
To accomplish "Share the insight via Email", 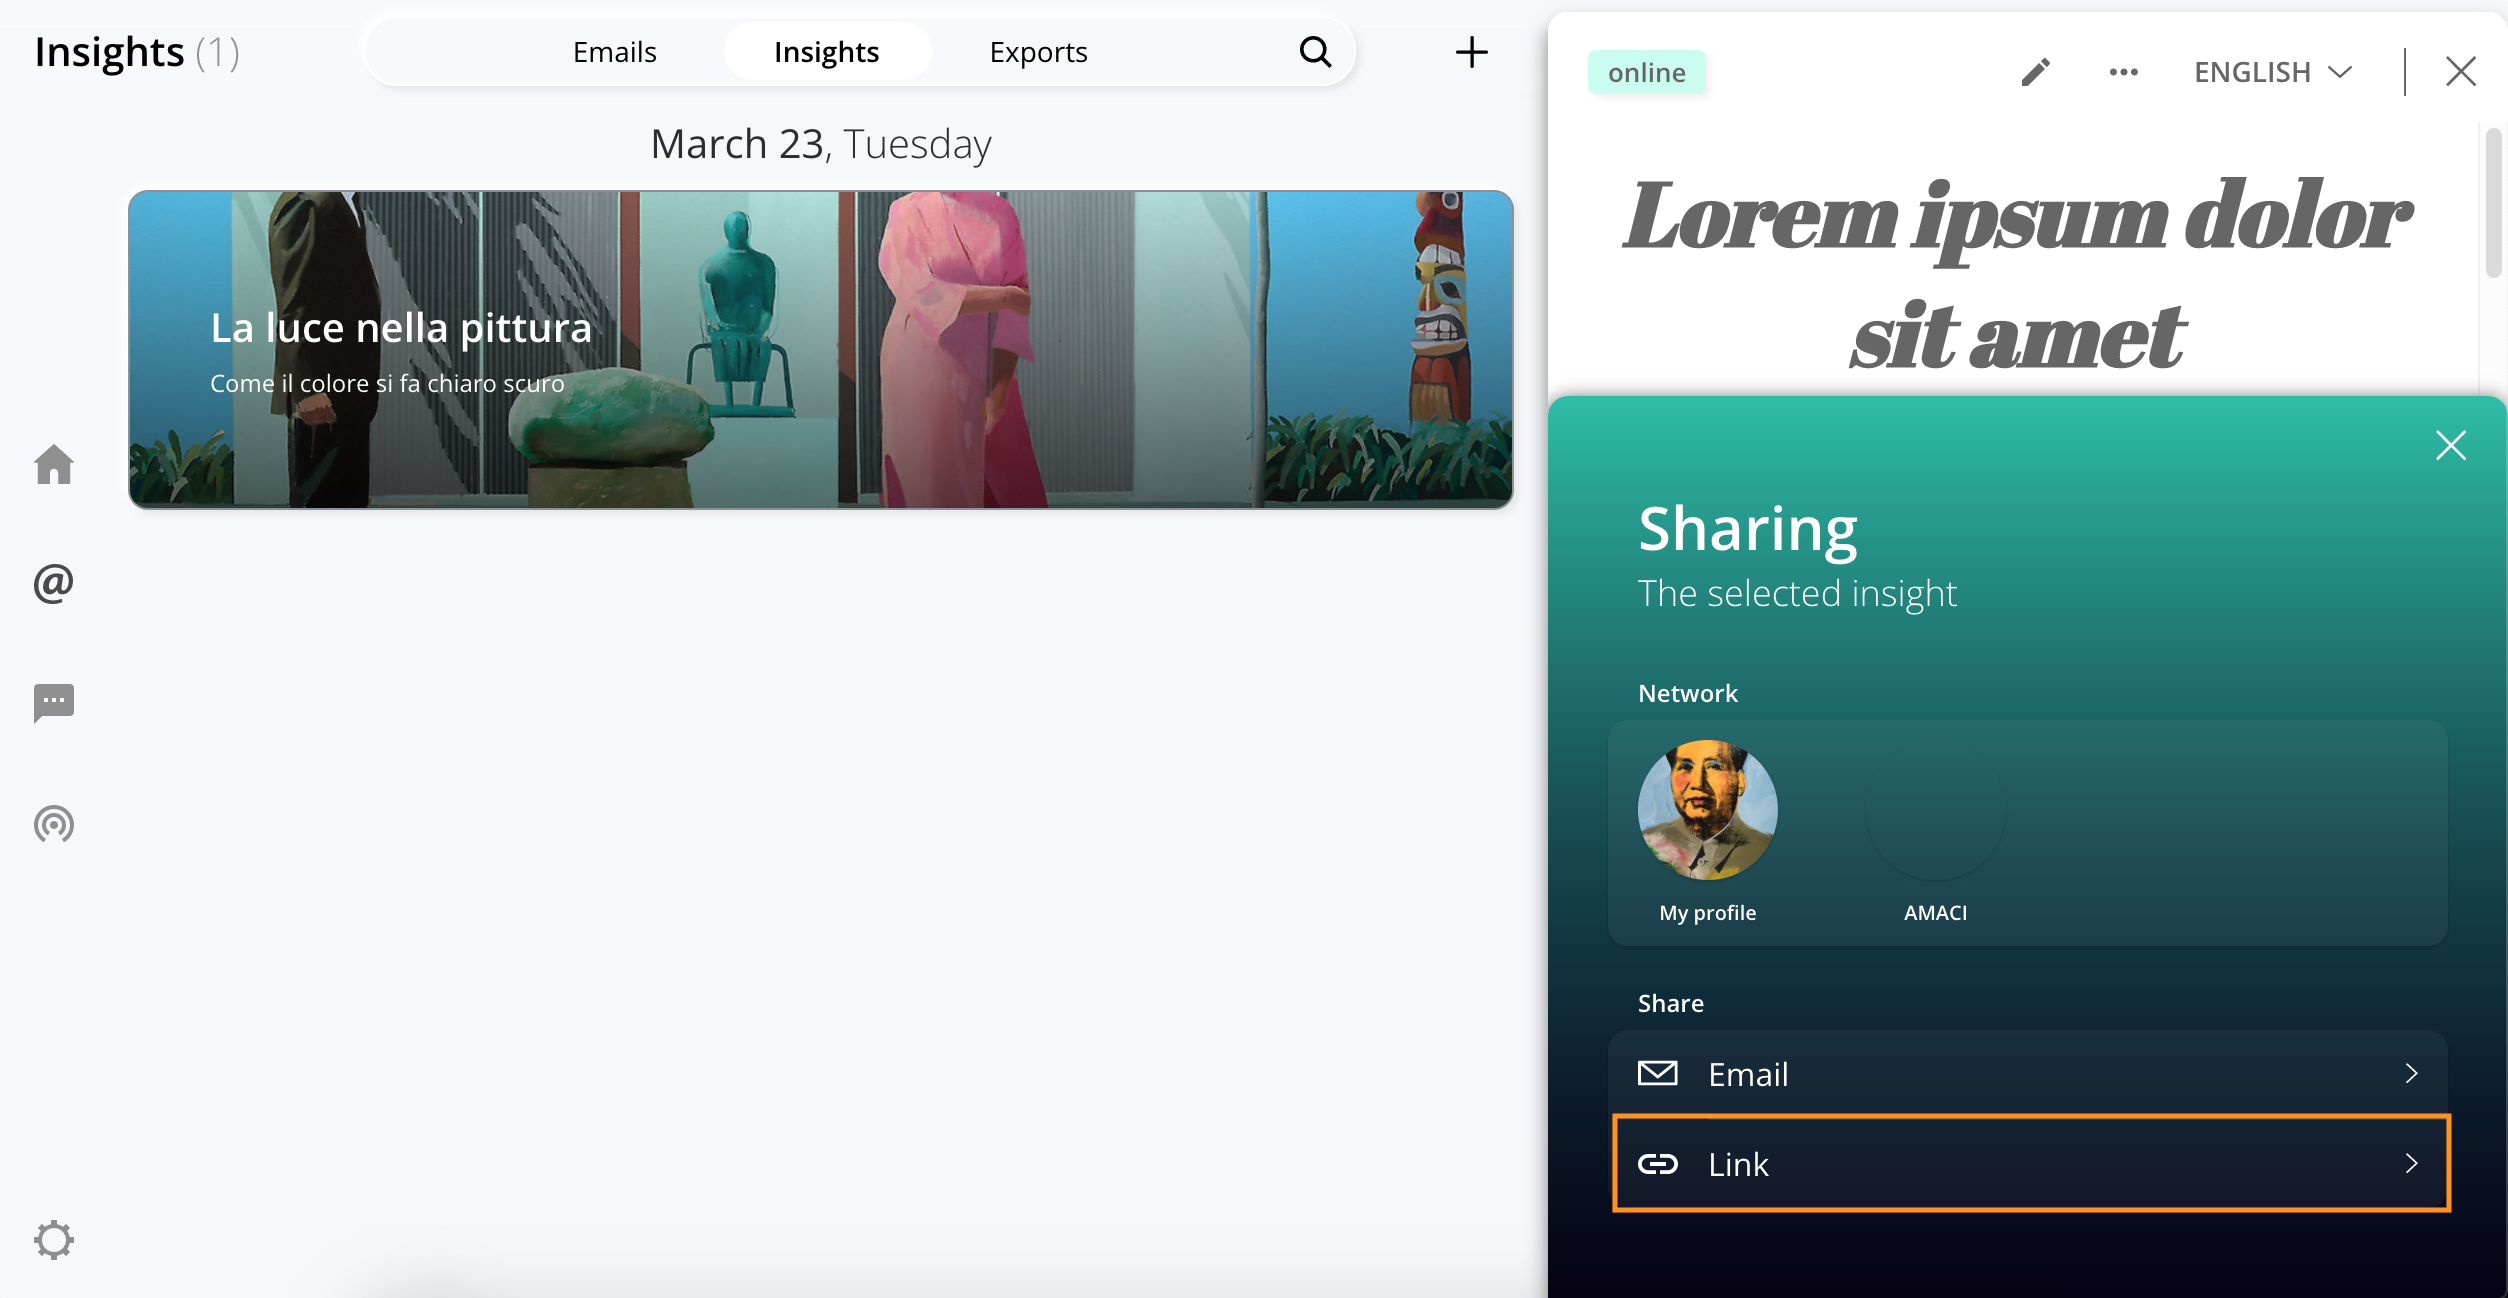I will pyautogui.click(x=2028, y=1074).
